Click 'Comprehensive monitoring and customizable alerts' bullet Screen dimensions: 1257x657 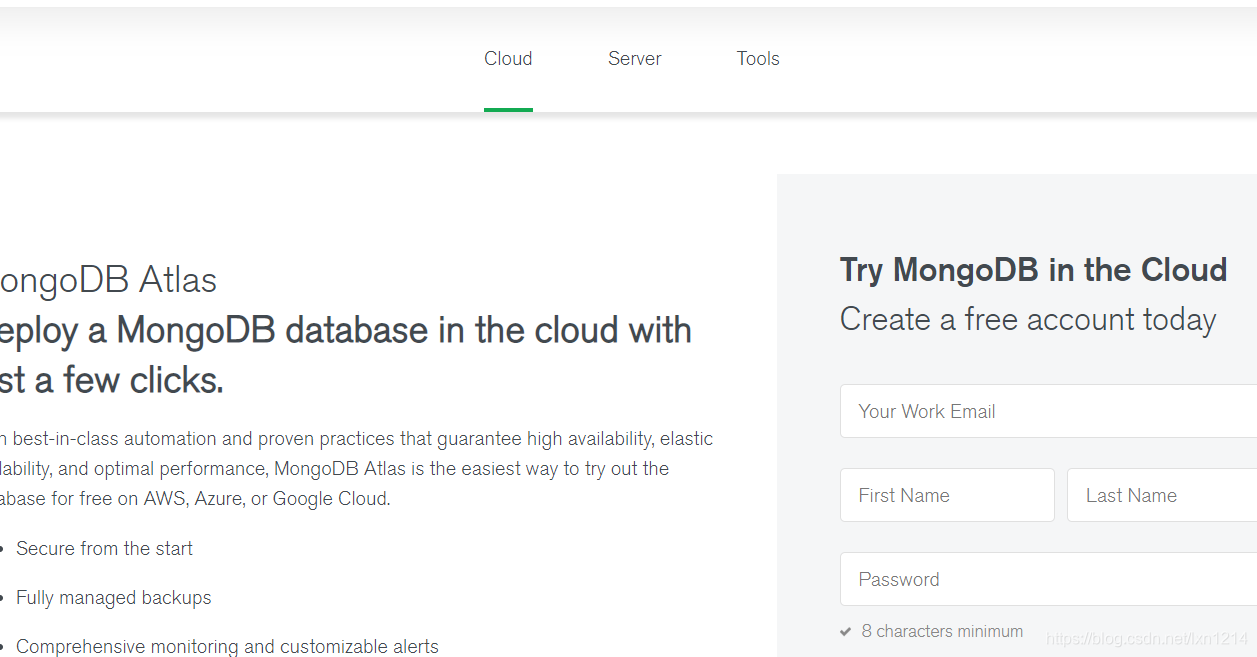227,646
